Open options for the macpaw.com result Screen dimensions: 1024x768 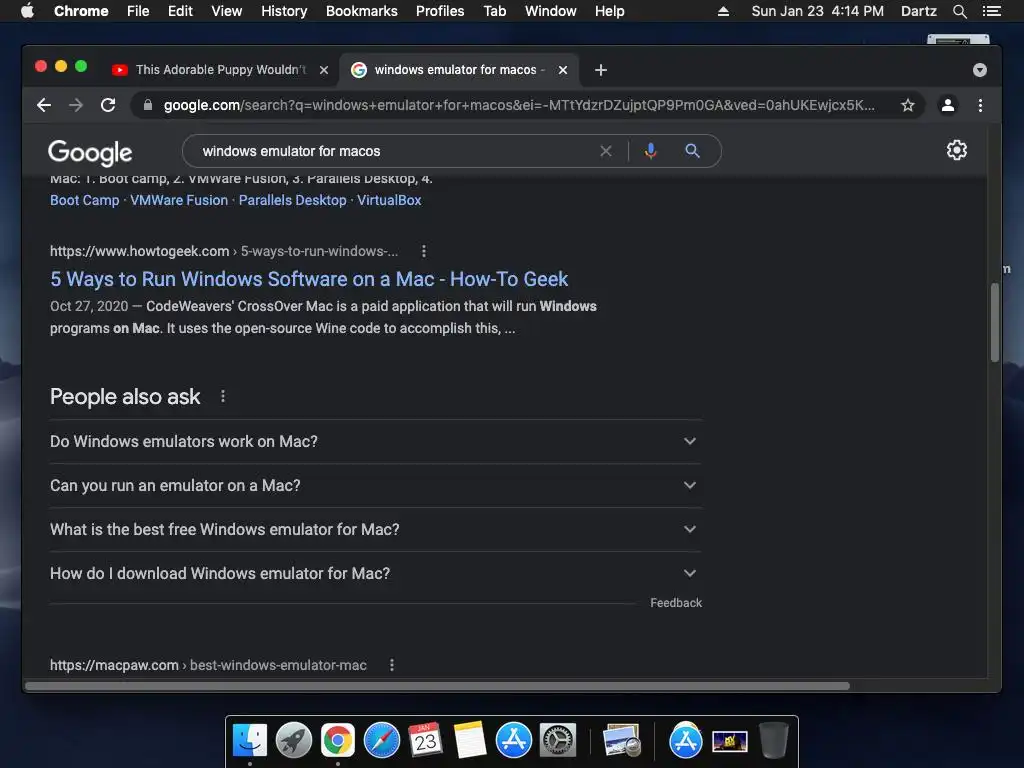[x=392, y=665]
